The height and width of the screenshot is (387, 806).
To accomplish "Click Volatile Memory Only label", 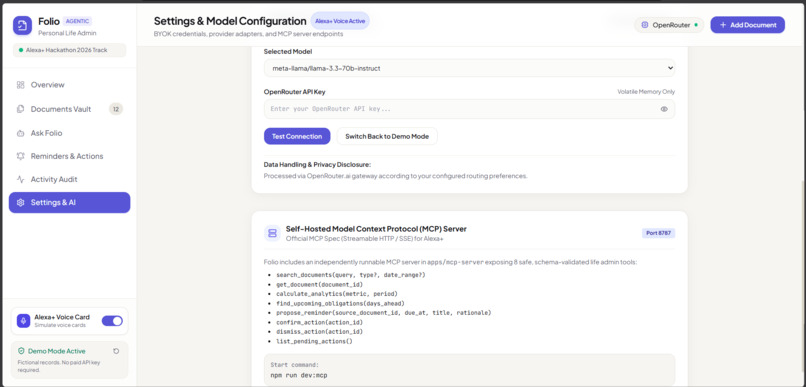I will [x=646, y=92].
